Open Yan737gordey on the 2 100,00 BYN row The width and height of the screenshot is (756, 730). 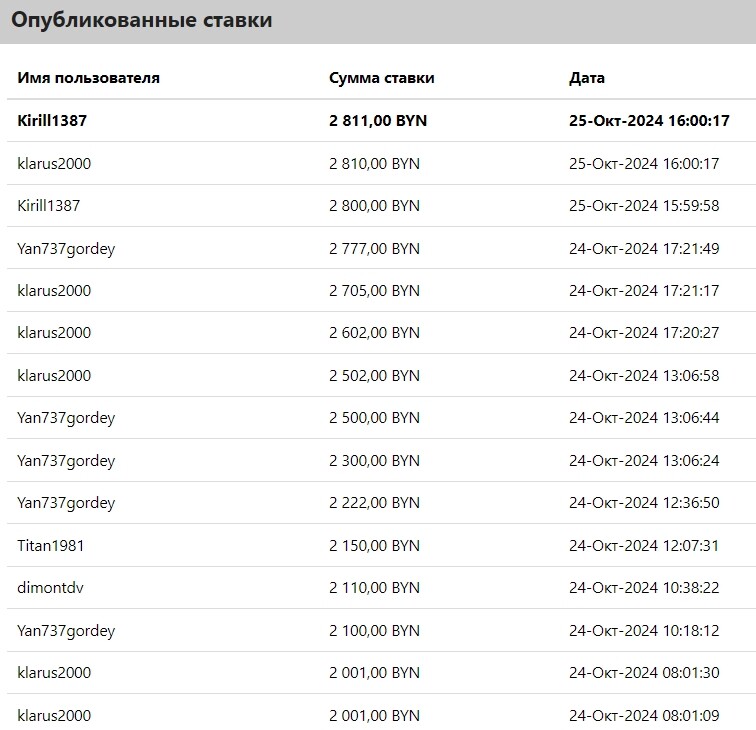coord(66,631)
